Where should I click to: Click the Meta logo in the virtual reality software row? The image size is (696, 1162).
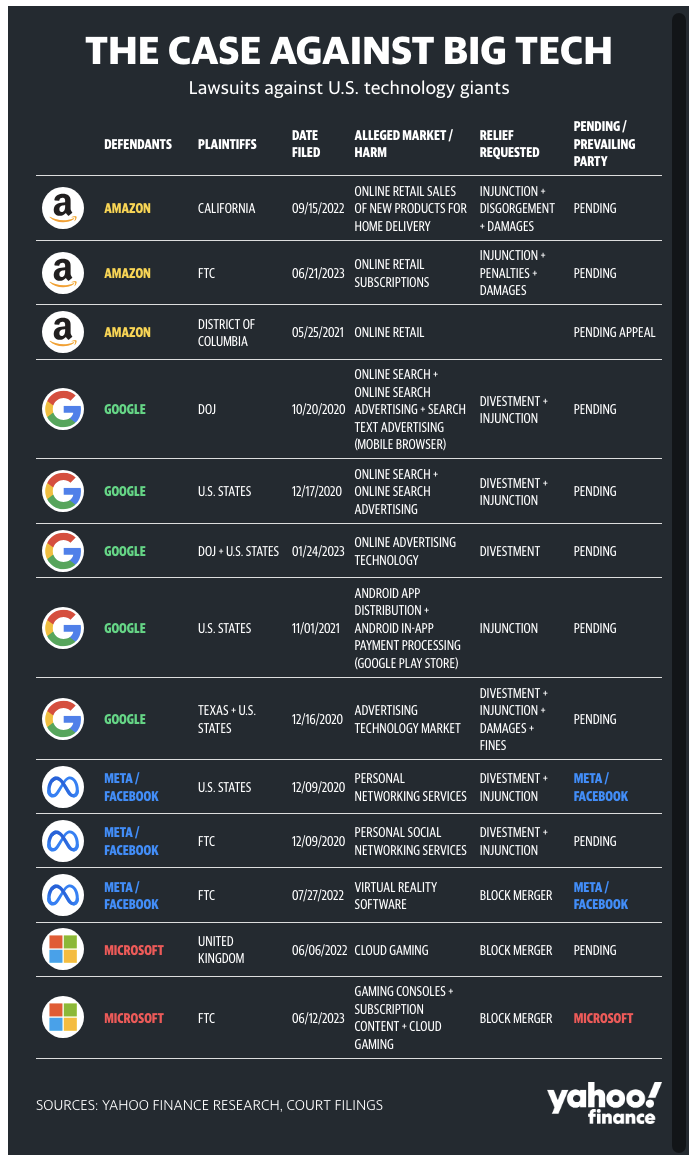[x=63, y=895]
